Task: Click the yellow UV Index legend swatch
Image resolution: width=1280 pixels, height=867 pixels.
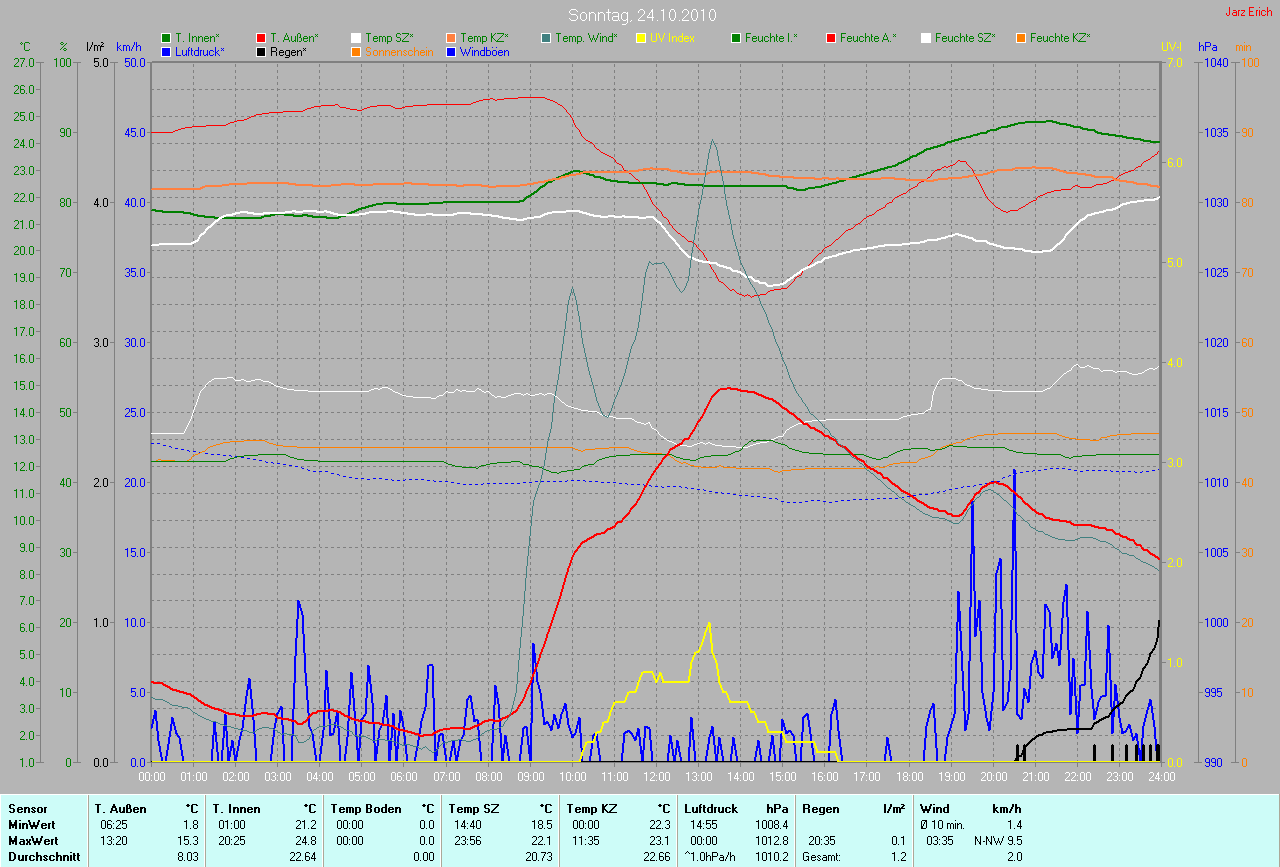Action: [641, 38]
